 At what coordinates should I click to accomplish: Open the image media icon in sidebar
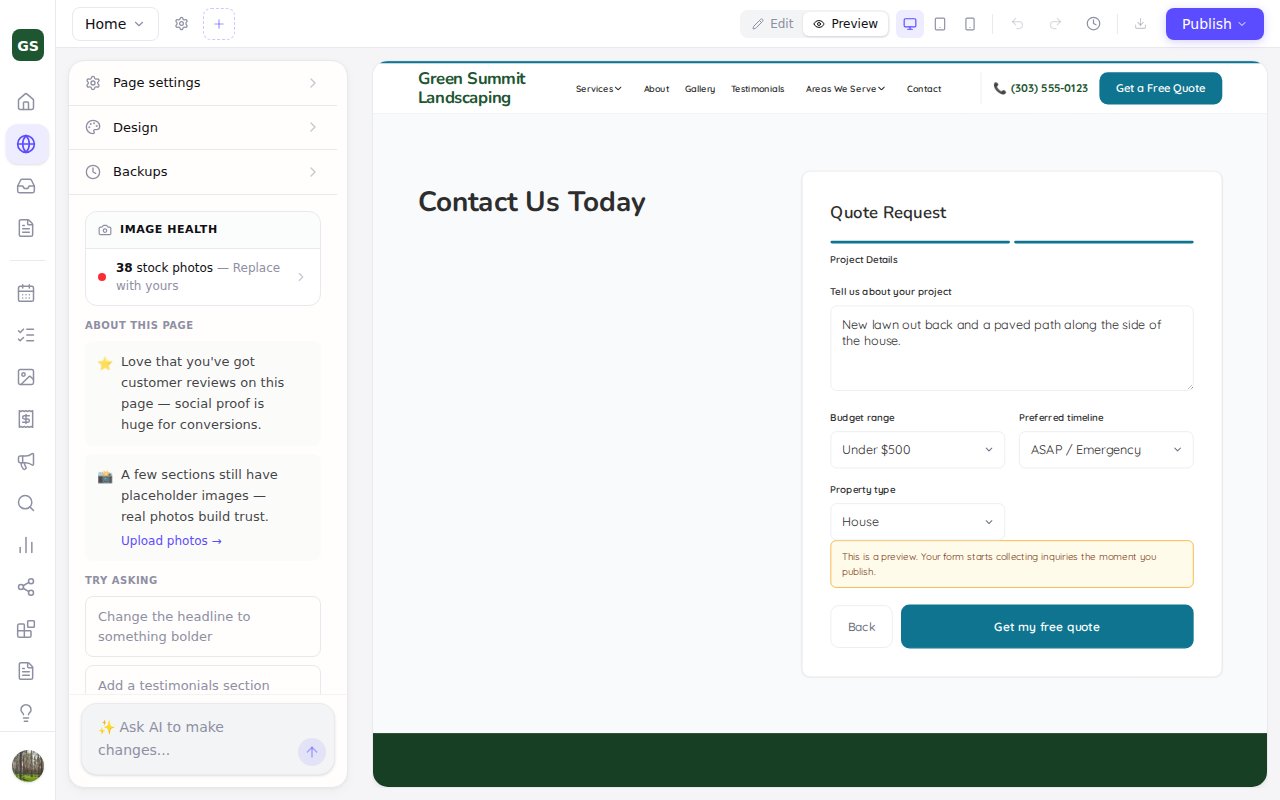[27, 377]
